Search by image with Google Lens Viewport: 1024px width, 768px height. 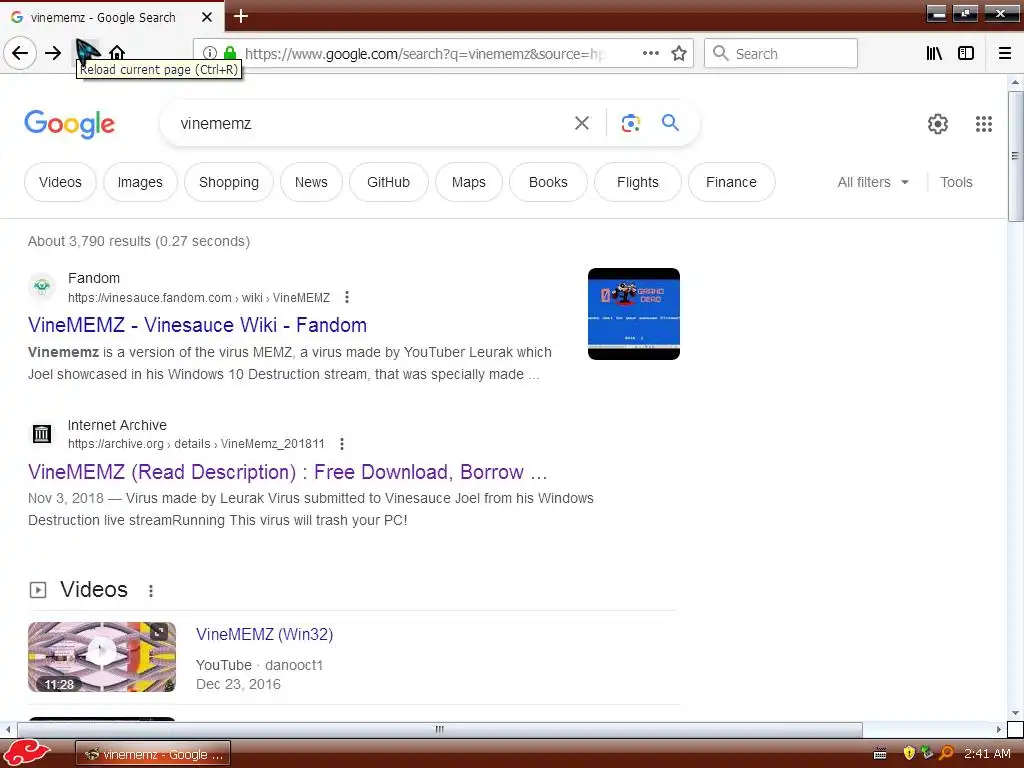coord(631,123)
